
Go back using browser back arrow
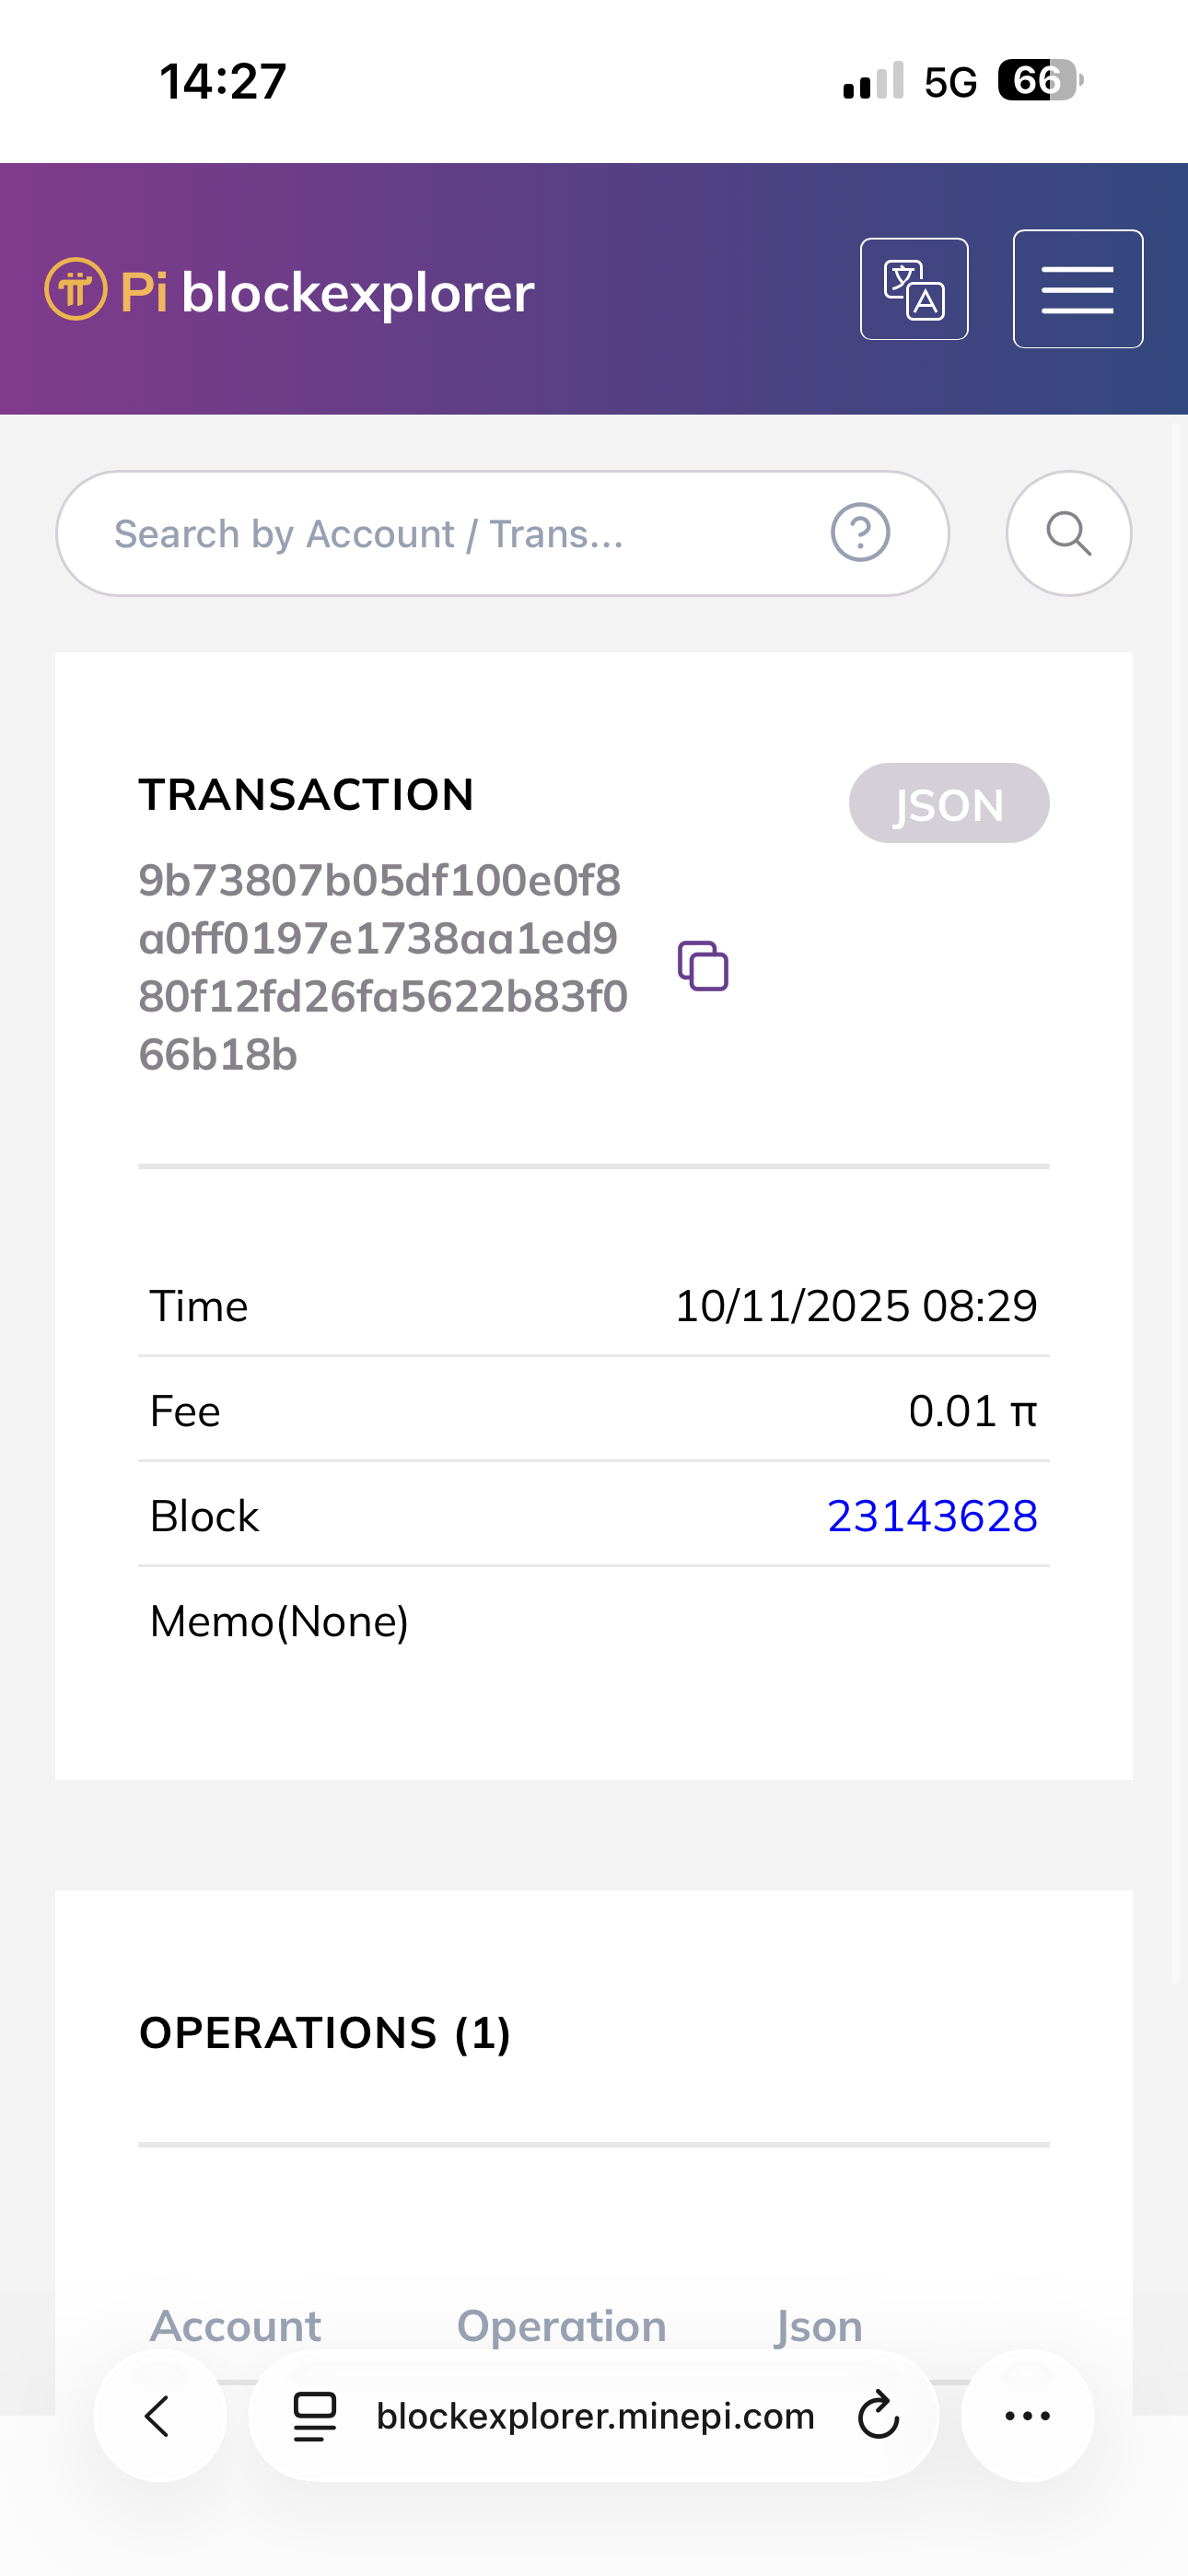pyautogui.click(x=159, y=2416)
